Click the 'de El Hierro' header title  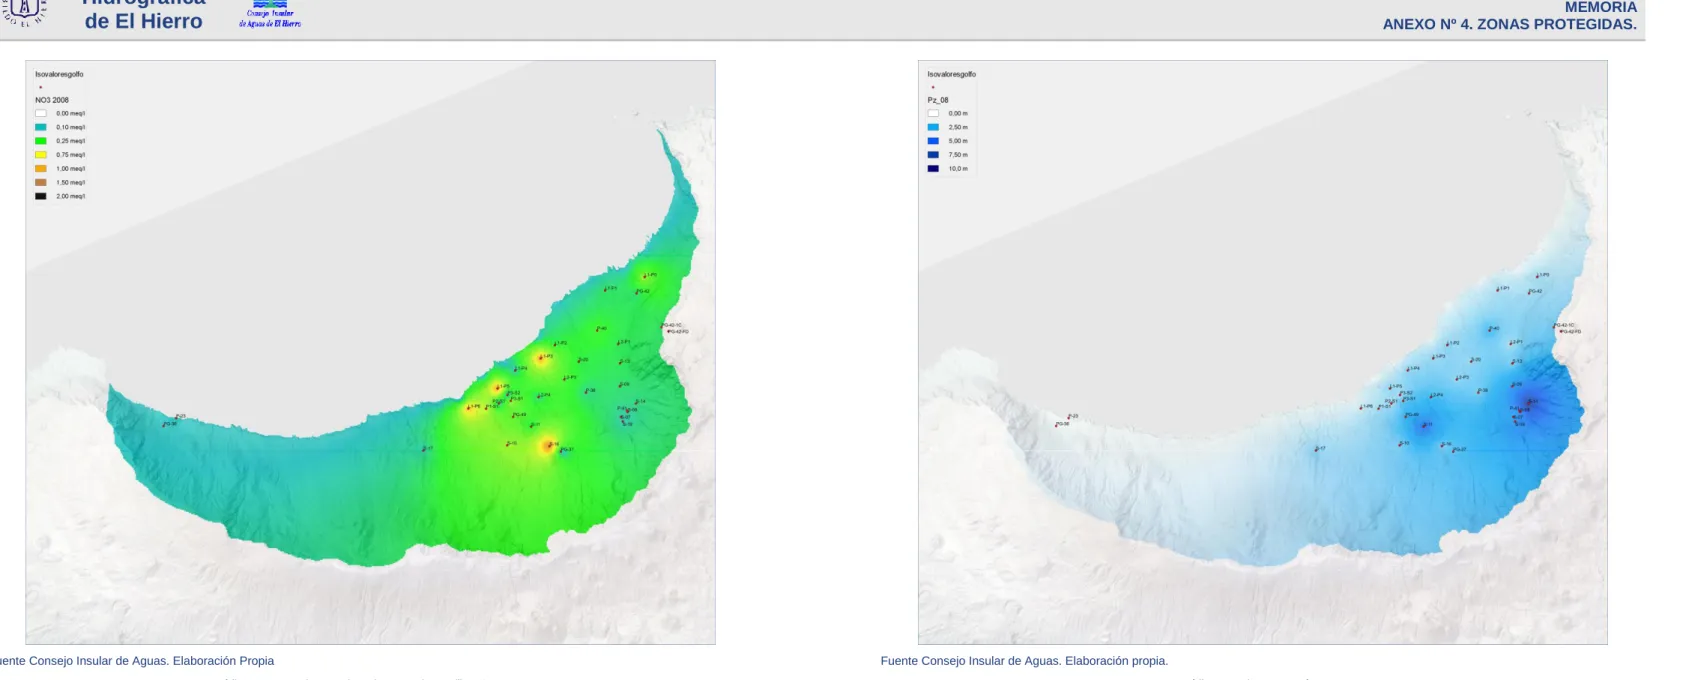143,21
